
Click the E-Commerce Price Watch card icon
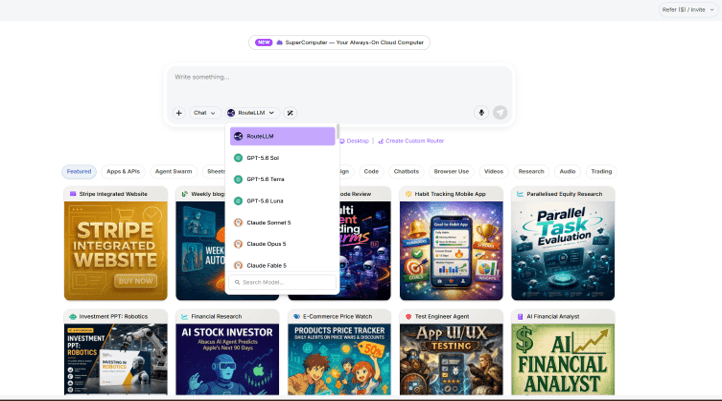pos(297,316)
